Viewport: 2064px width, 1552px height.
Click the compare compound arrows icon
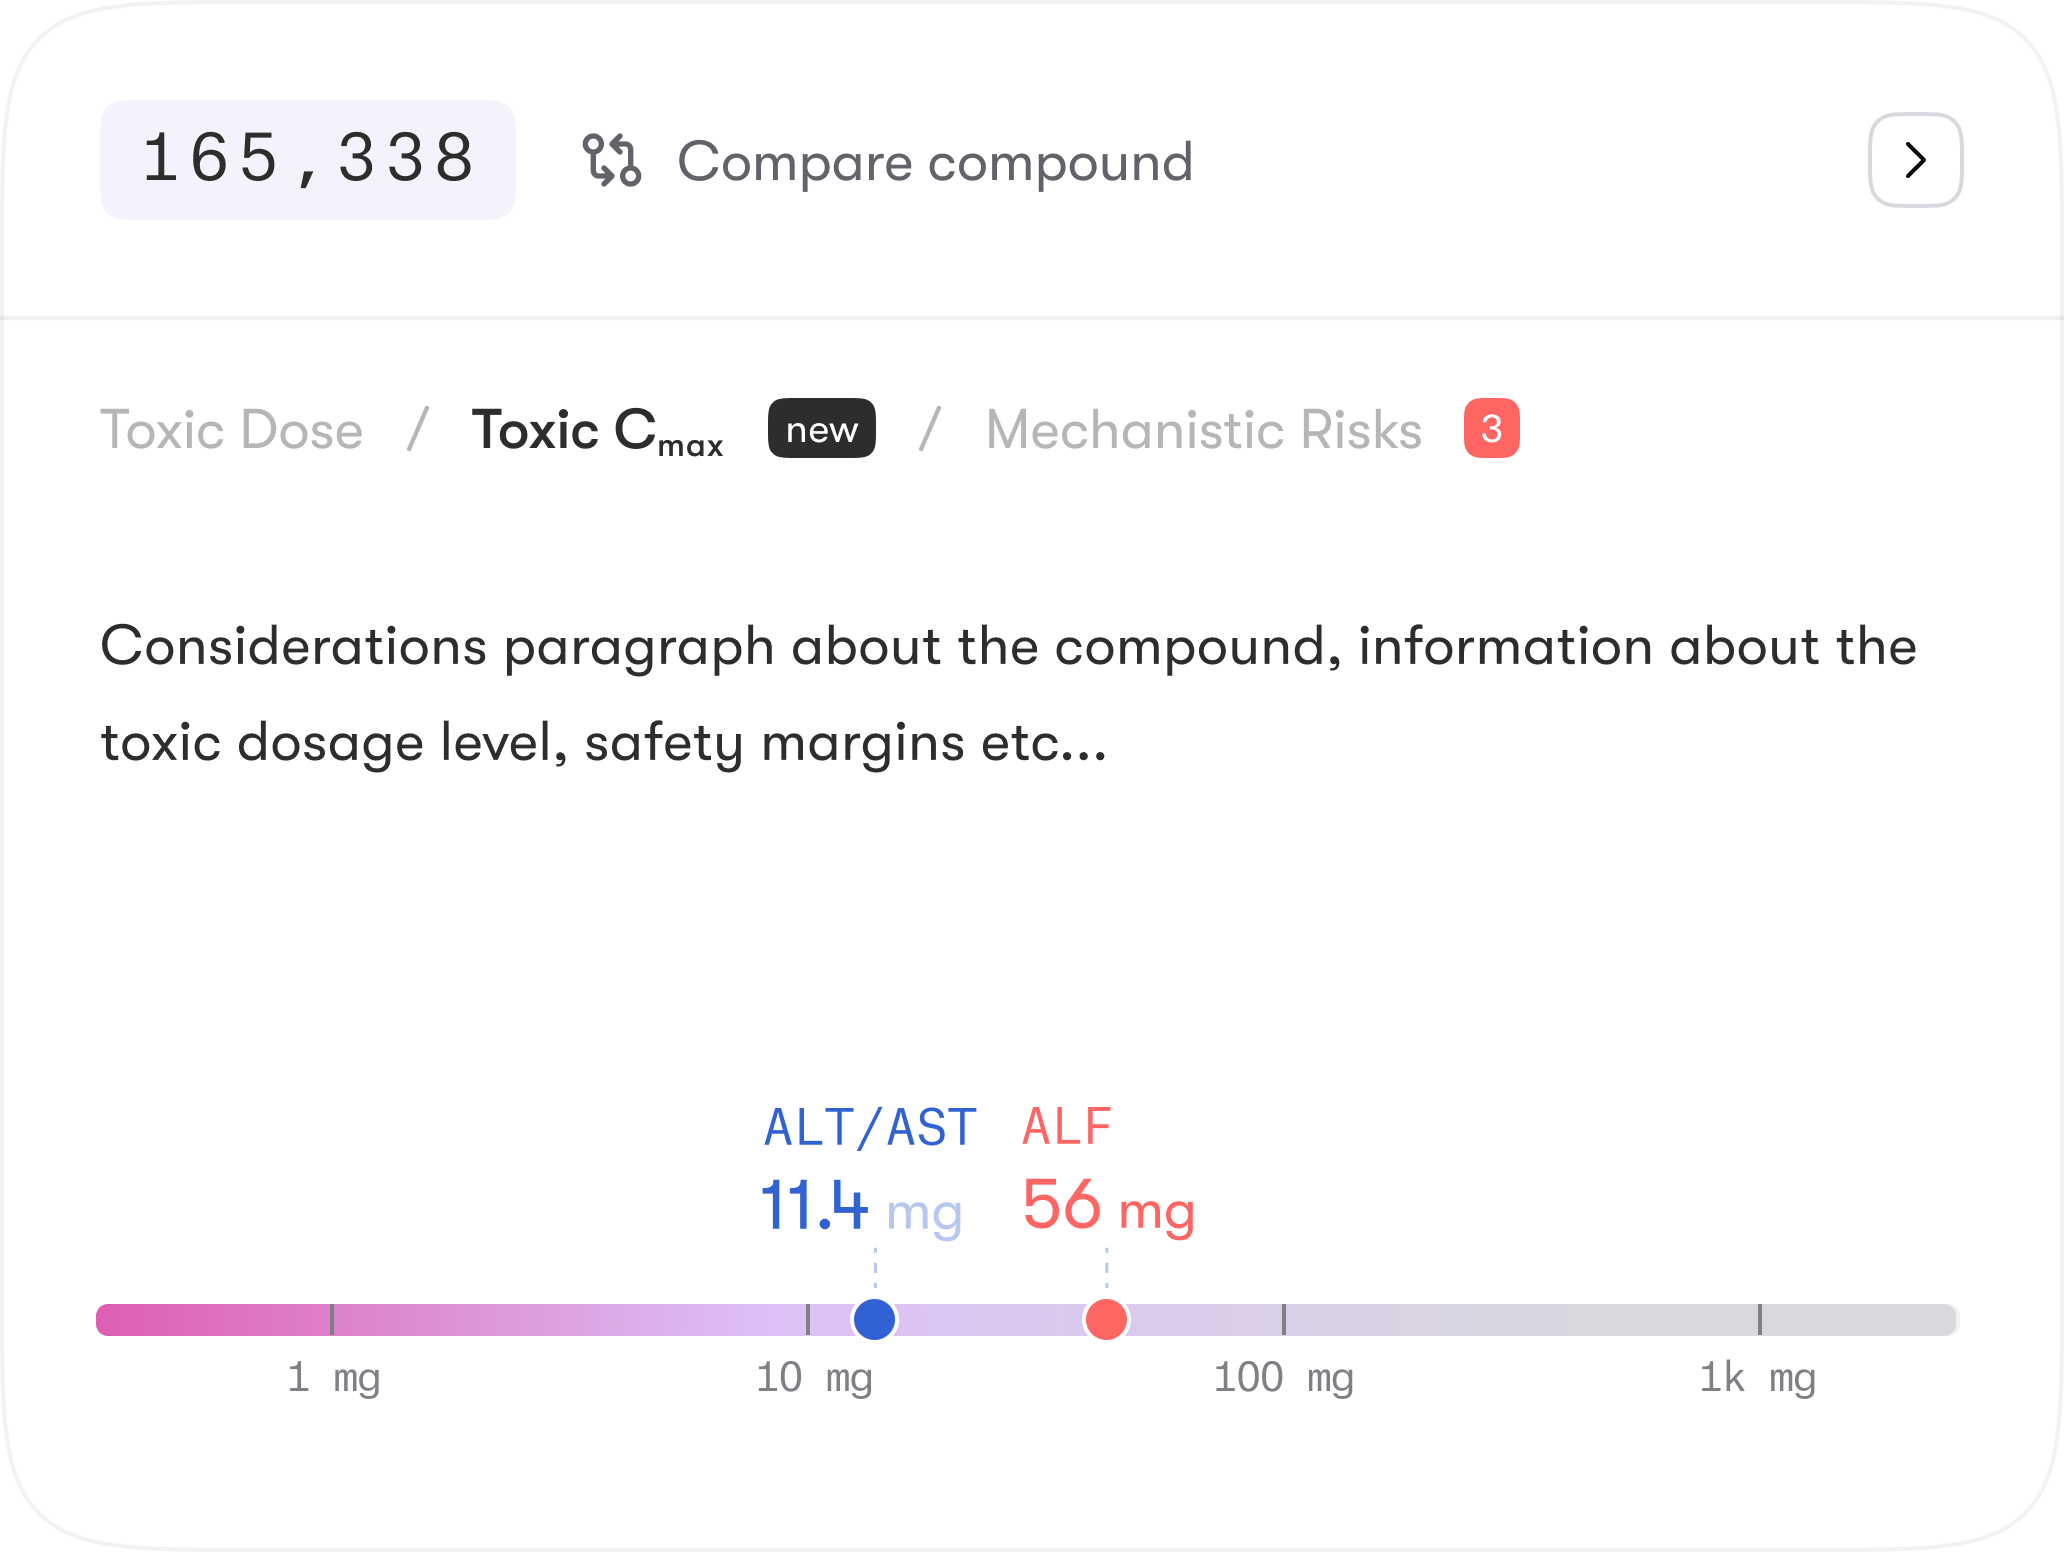pos(611,160)
